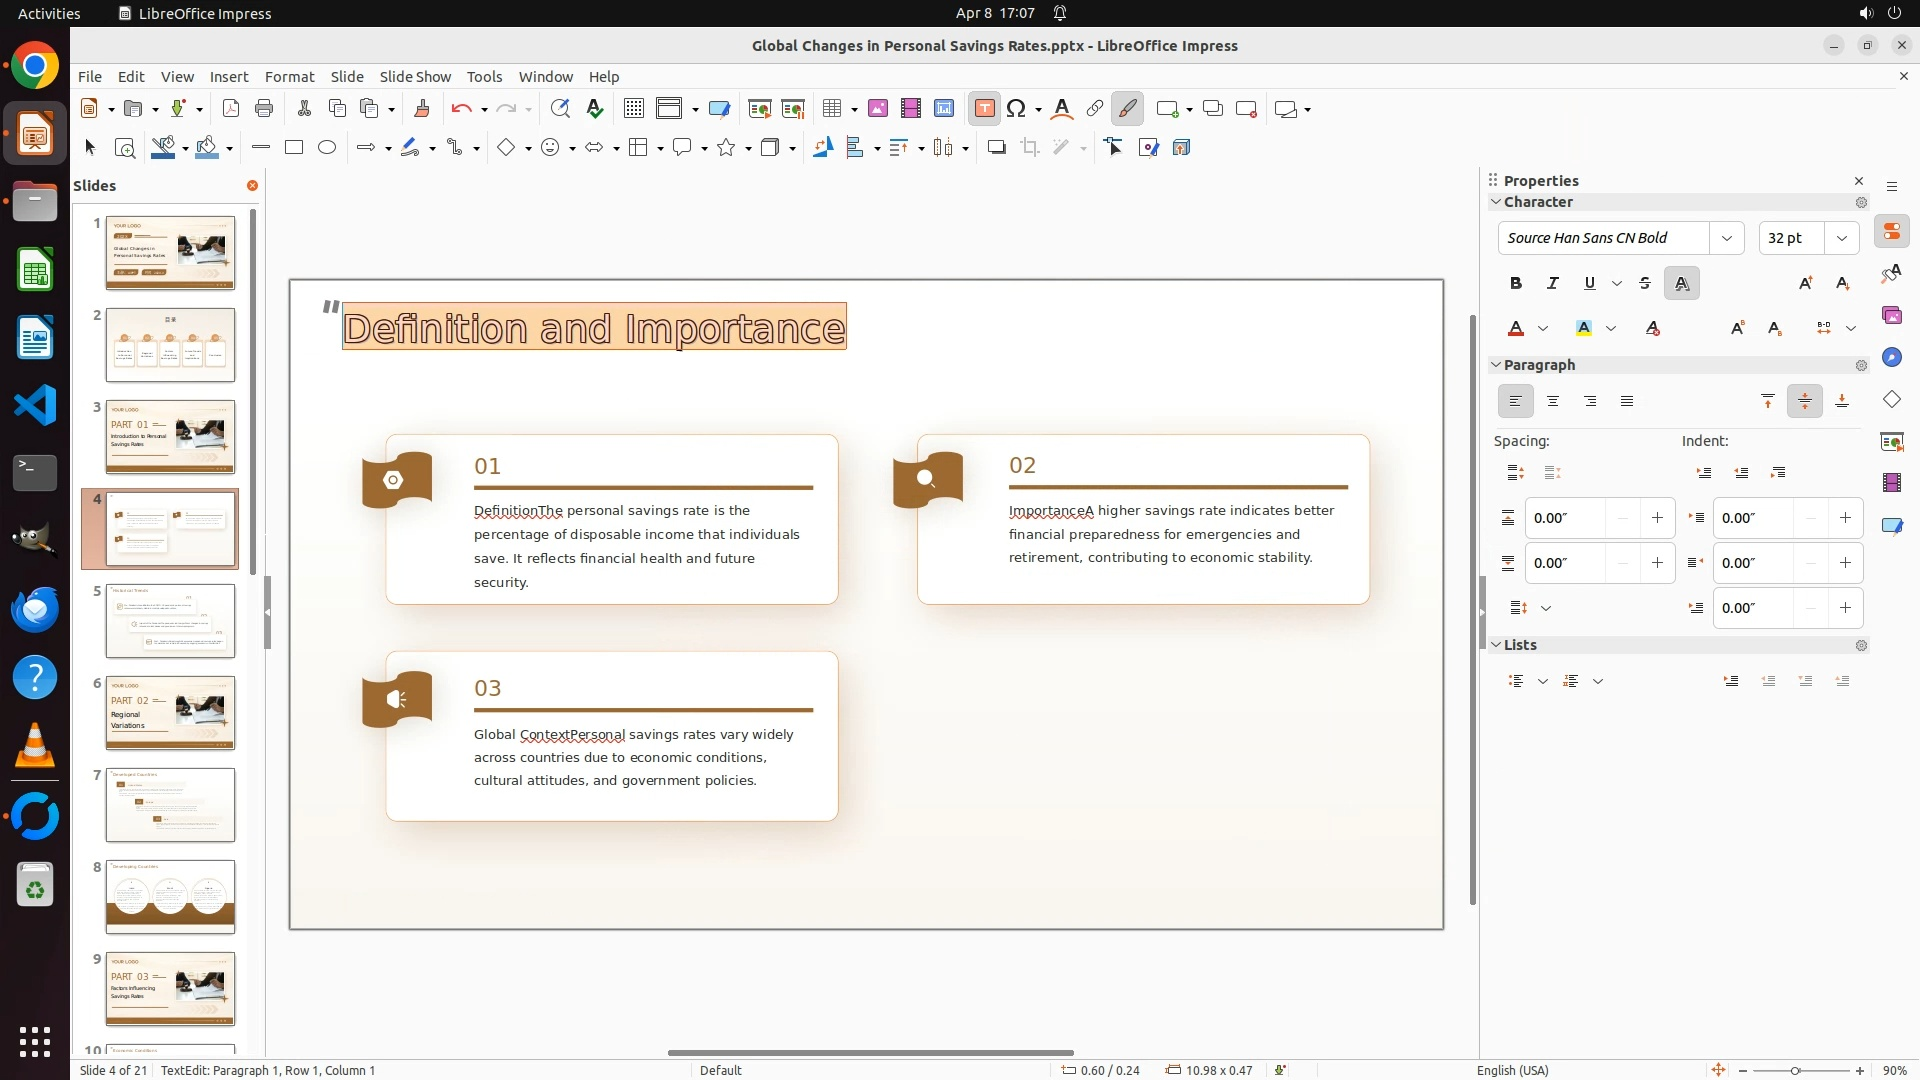Click the Insert Text Box toolbar icon
Viewport: 1920px width, 1080px height.
[984, 109]
